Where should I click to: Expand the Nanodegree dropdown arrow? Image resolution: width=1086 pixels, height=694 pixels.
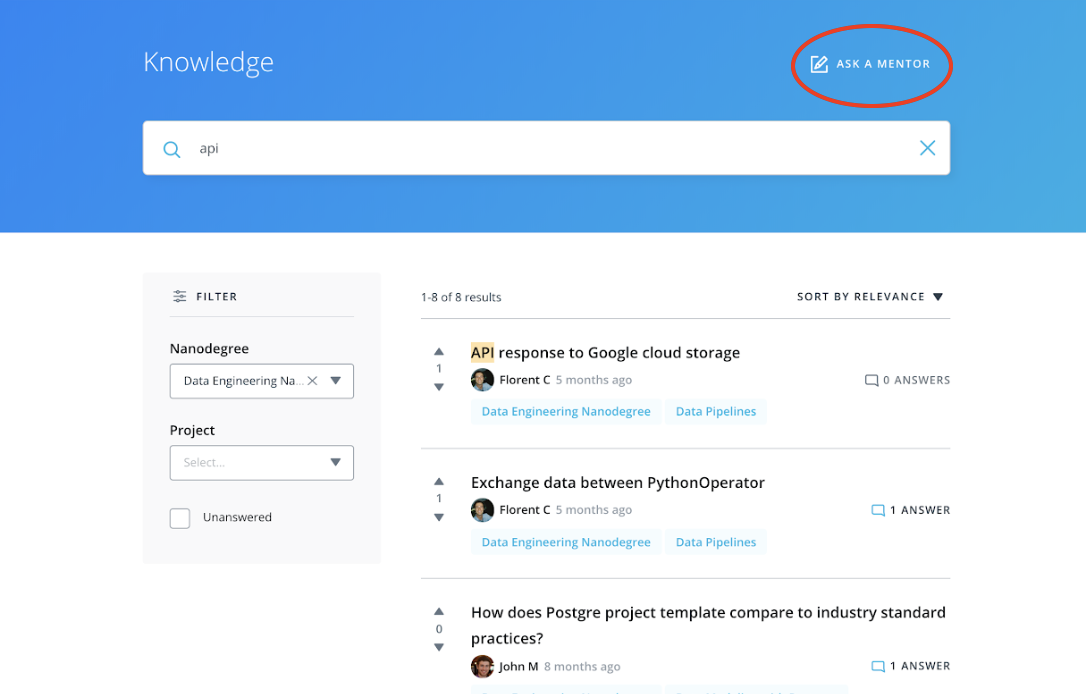(336, 381)
